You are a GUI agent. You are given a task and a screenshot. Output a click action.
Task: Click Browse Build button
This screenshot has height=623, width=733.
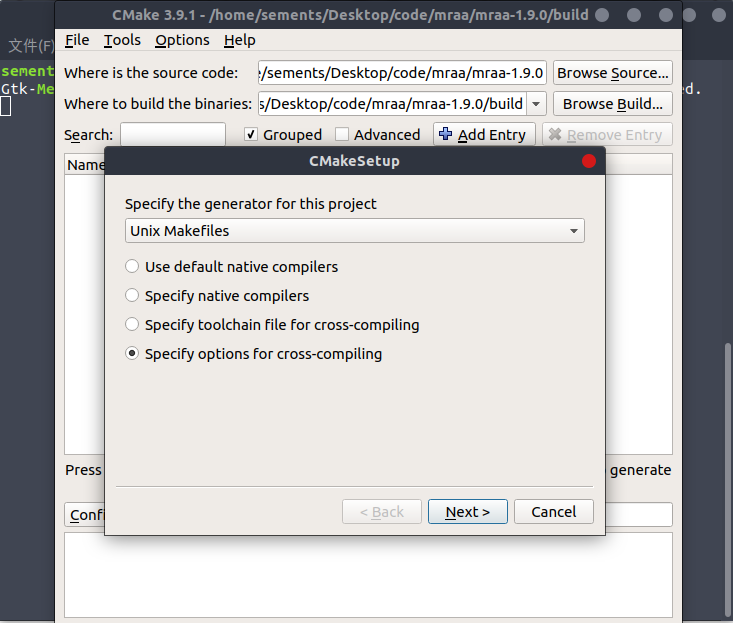pyautogui.click(x=612, y=104)
